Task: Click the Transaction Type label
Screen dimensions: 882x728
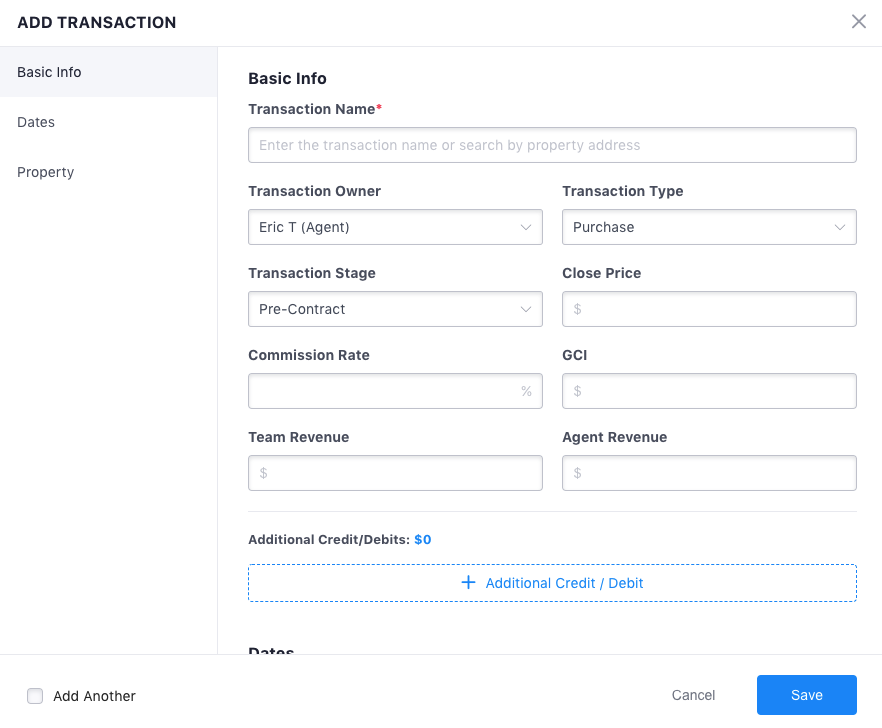Action: point(623,191)
